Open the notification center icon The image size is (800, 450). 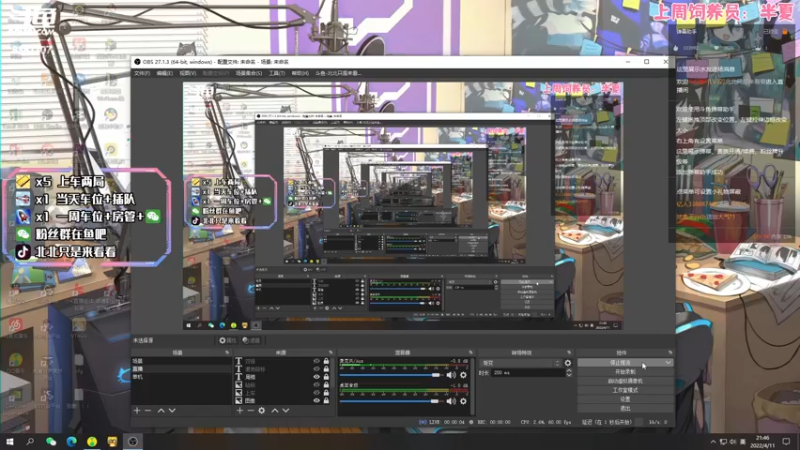(786, 441)
